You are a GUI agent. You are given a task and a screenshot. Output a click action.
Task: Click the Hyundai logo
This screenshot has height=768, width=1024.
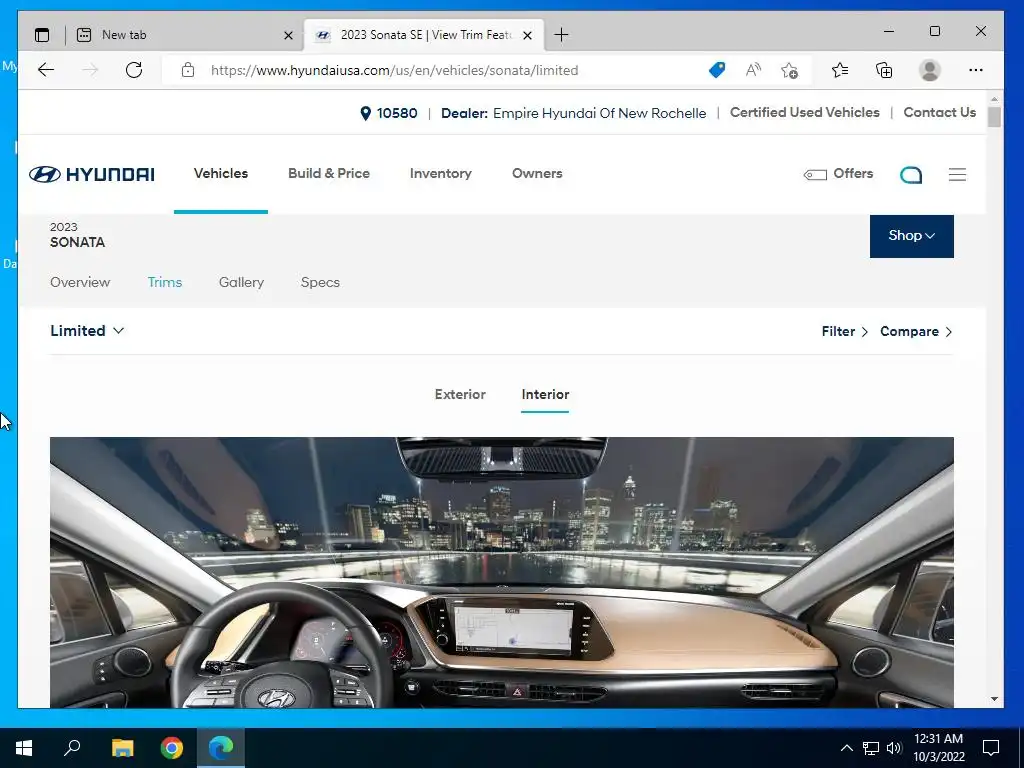91,174
